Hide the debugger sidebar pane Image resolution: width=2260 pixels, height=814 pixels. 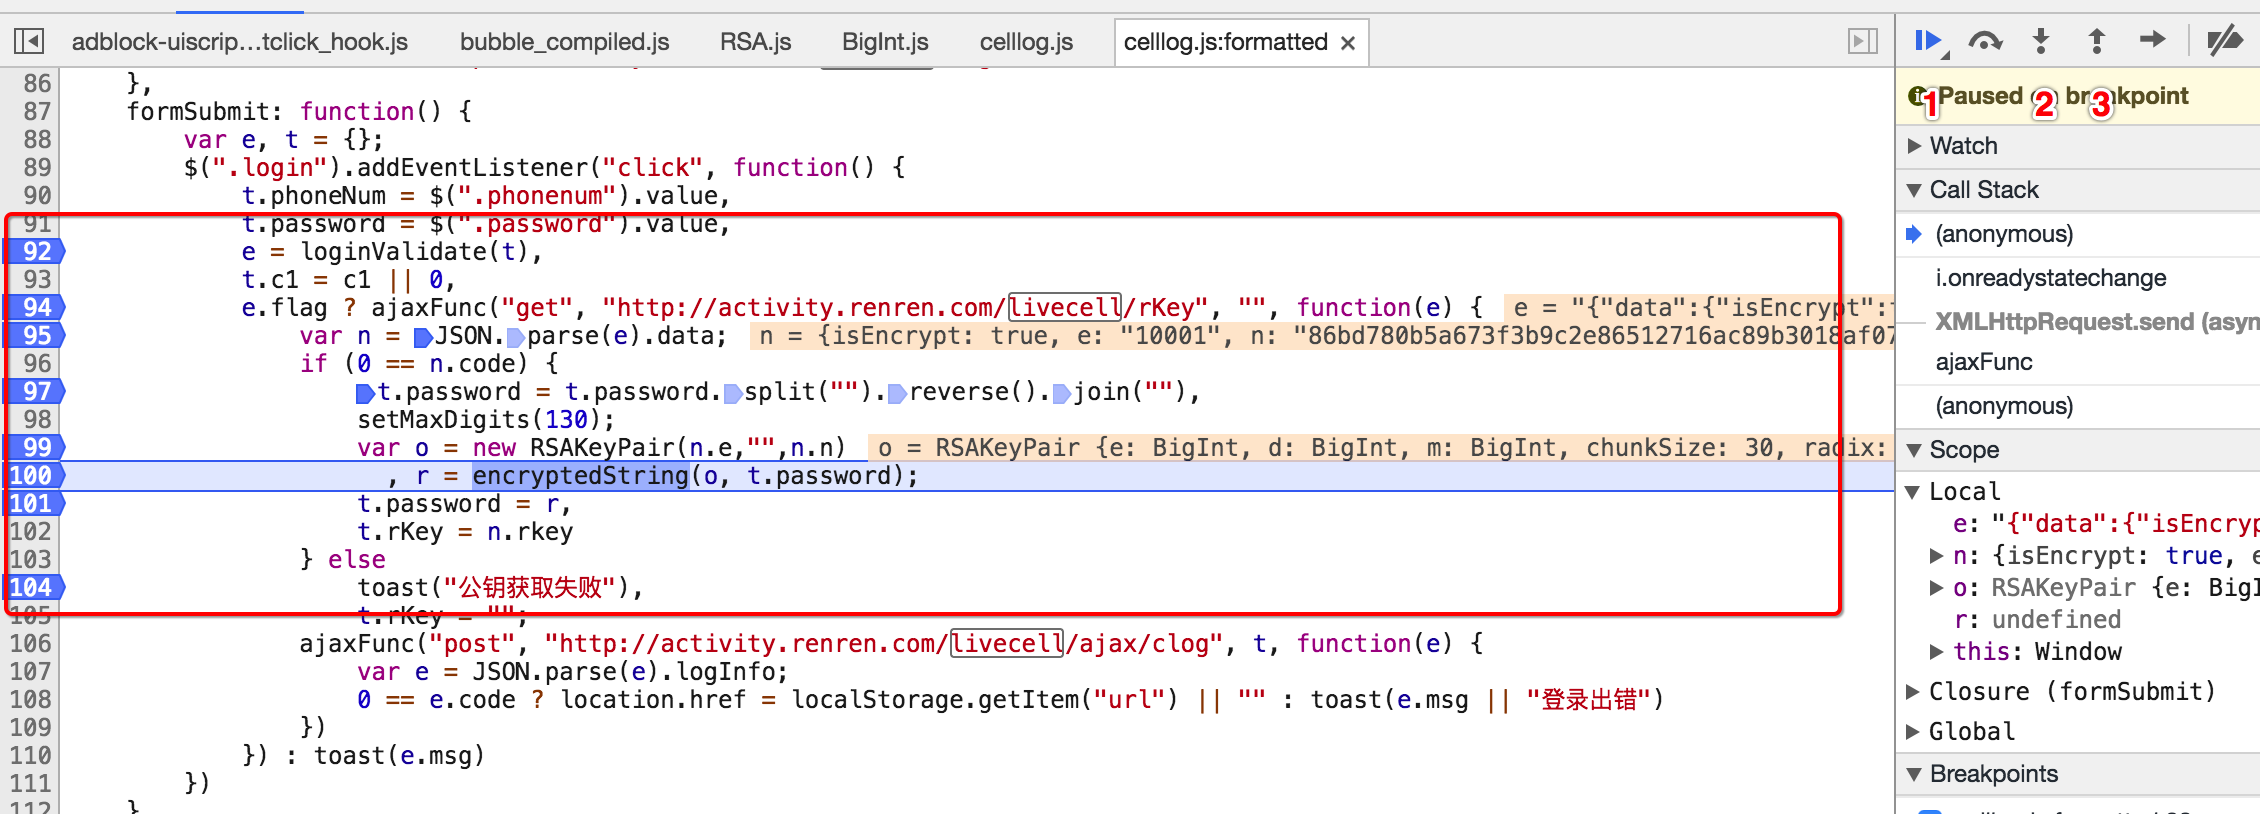coord(1862,41)
